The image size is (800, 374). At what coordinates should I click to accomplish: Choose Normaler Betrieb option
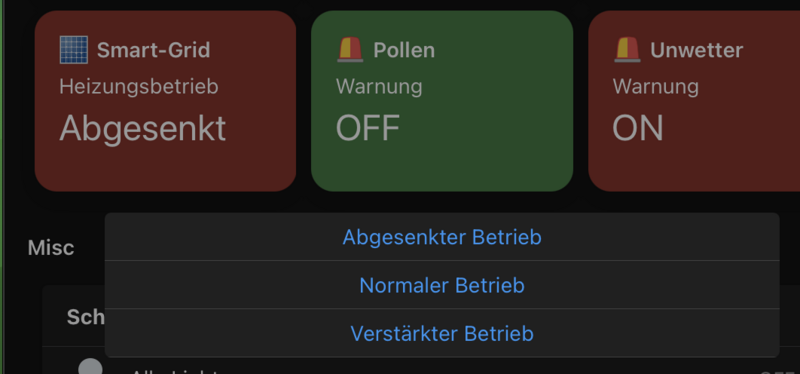tap(442, 285)
